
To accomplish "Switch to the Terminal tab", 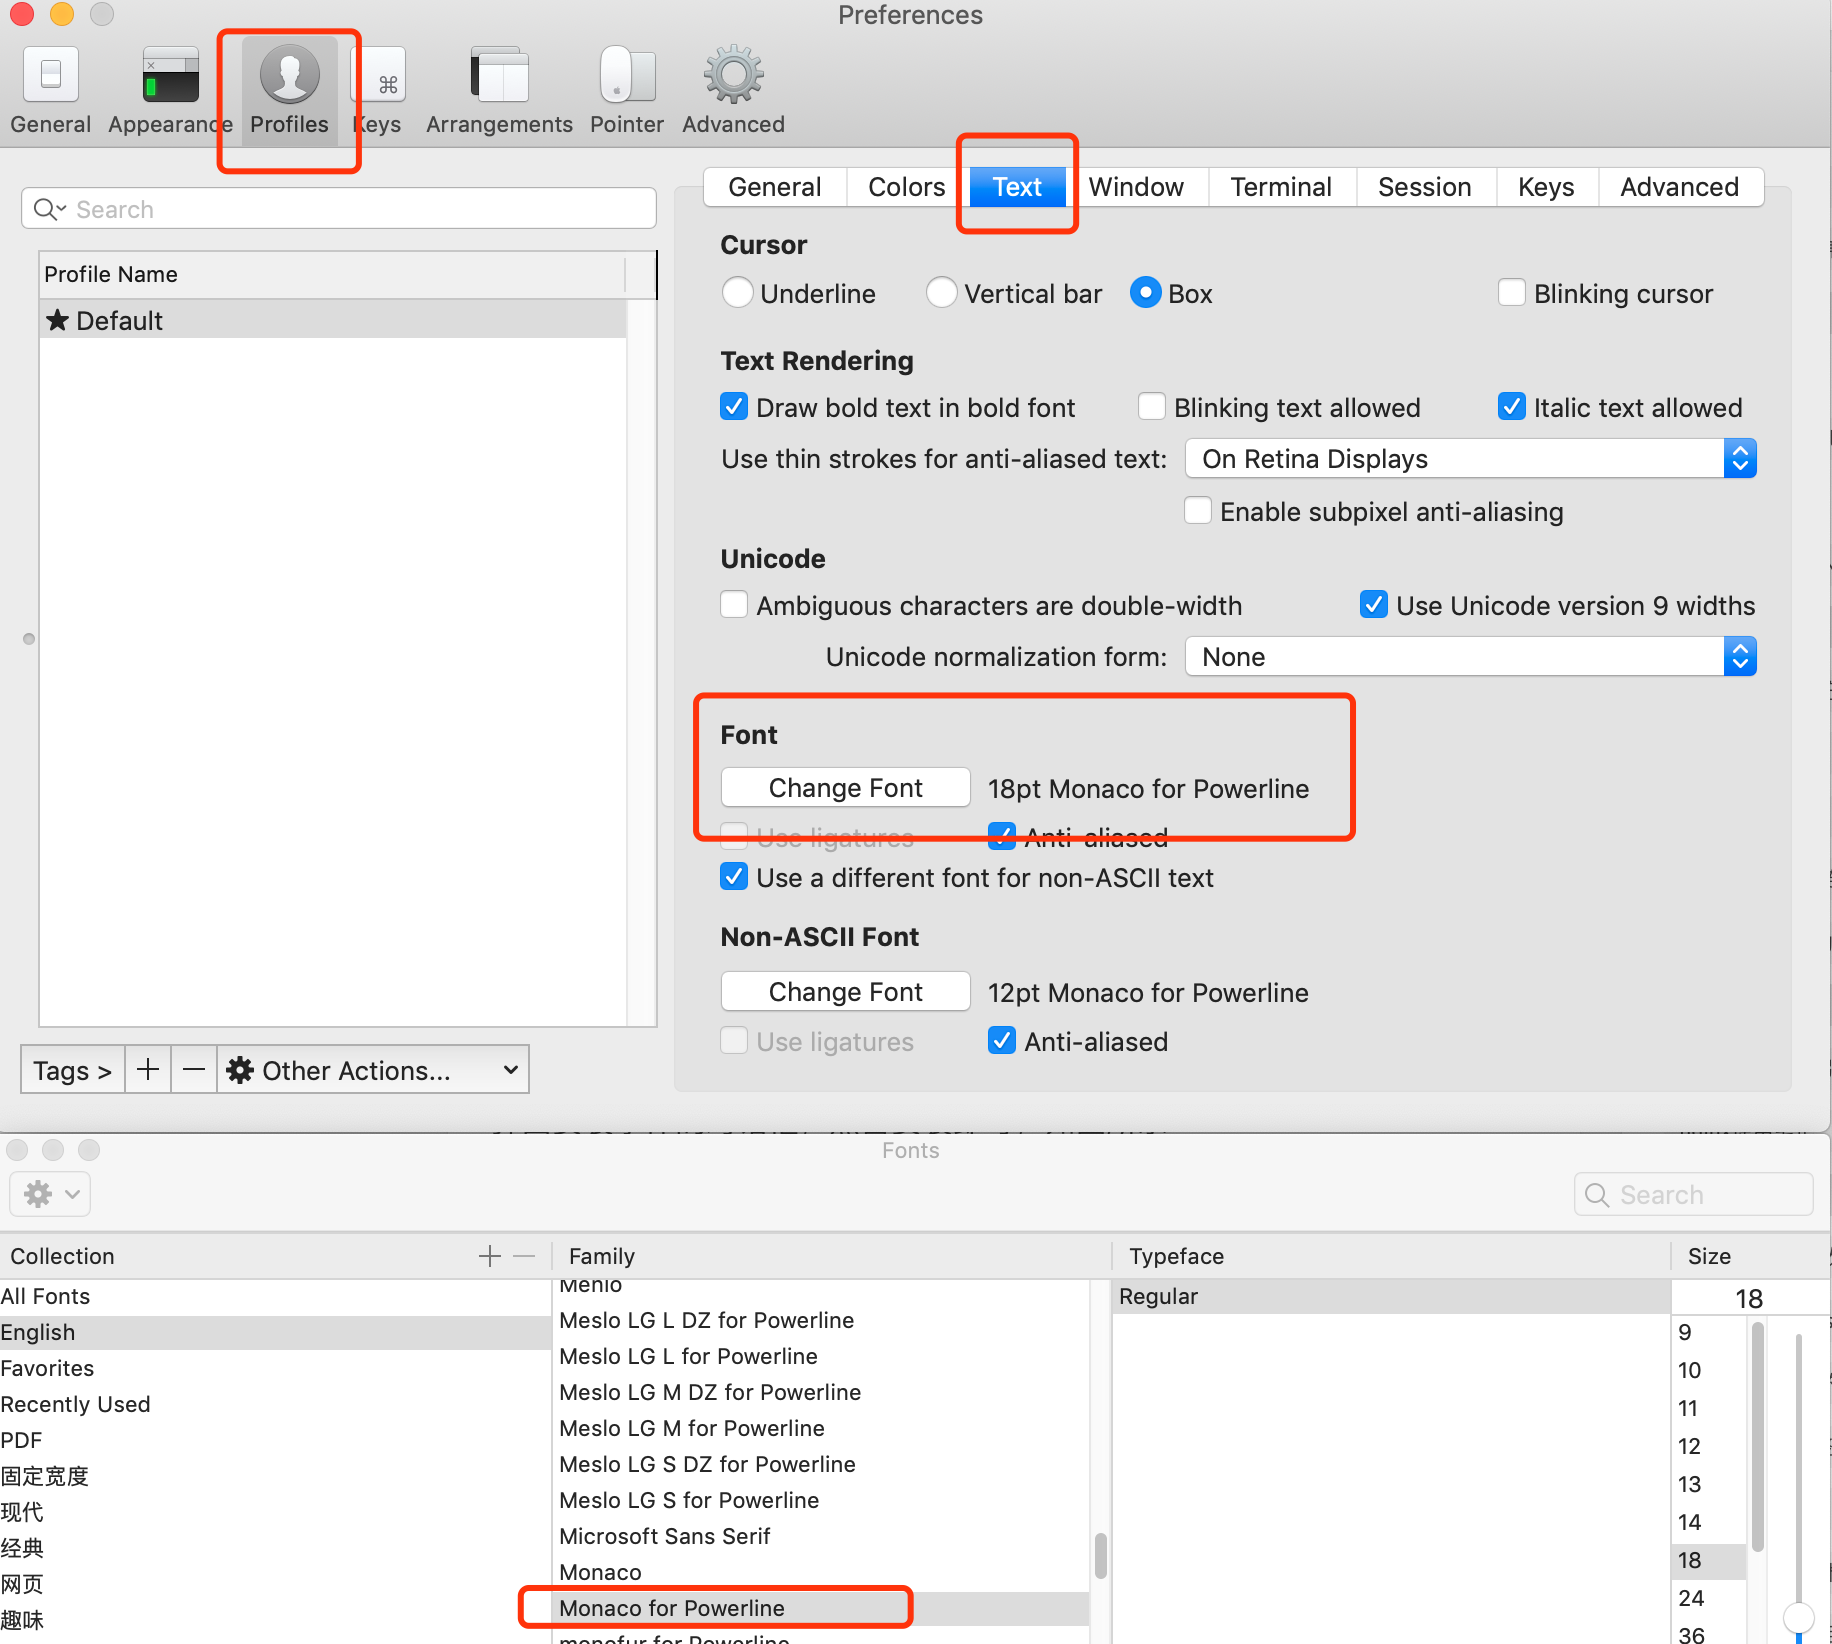I will pos(1280,187).
